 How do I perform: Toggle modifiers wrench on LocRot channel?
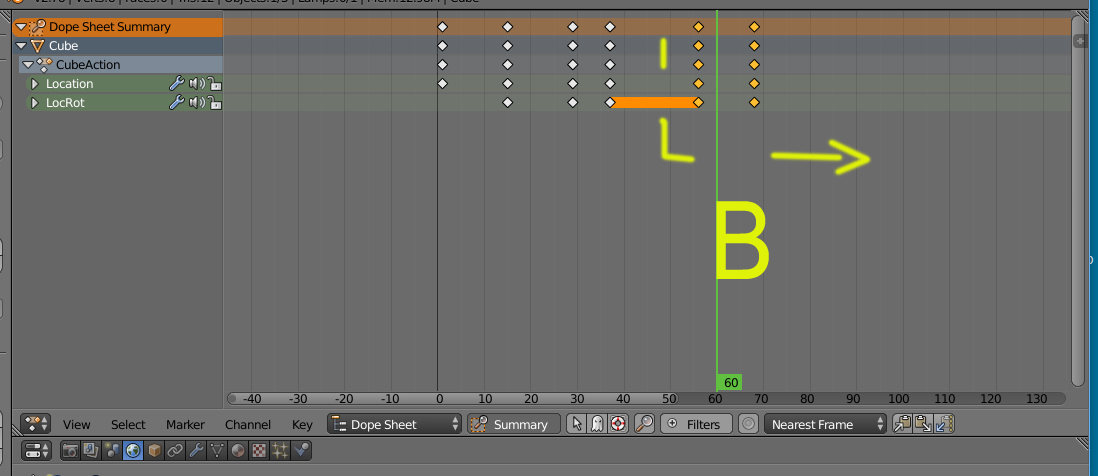click(x=176, y=102)
